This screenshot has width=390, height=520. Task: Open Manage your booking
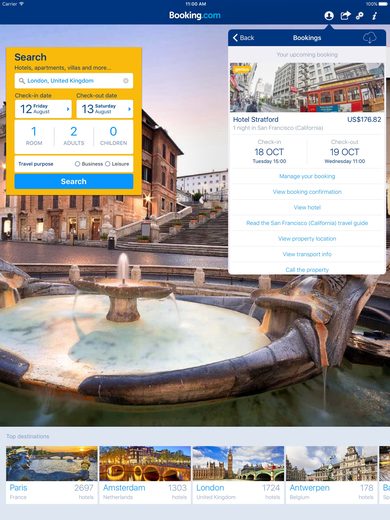tap(307, 176)
